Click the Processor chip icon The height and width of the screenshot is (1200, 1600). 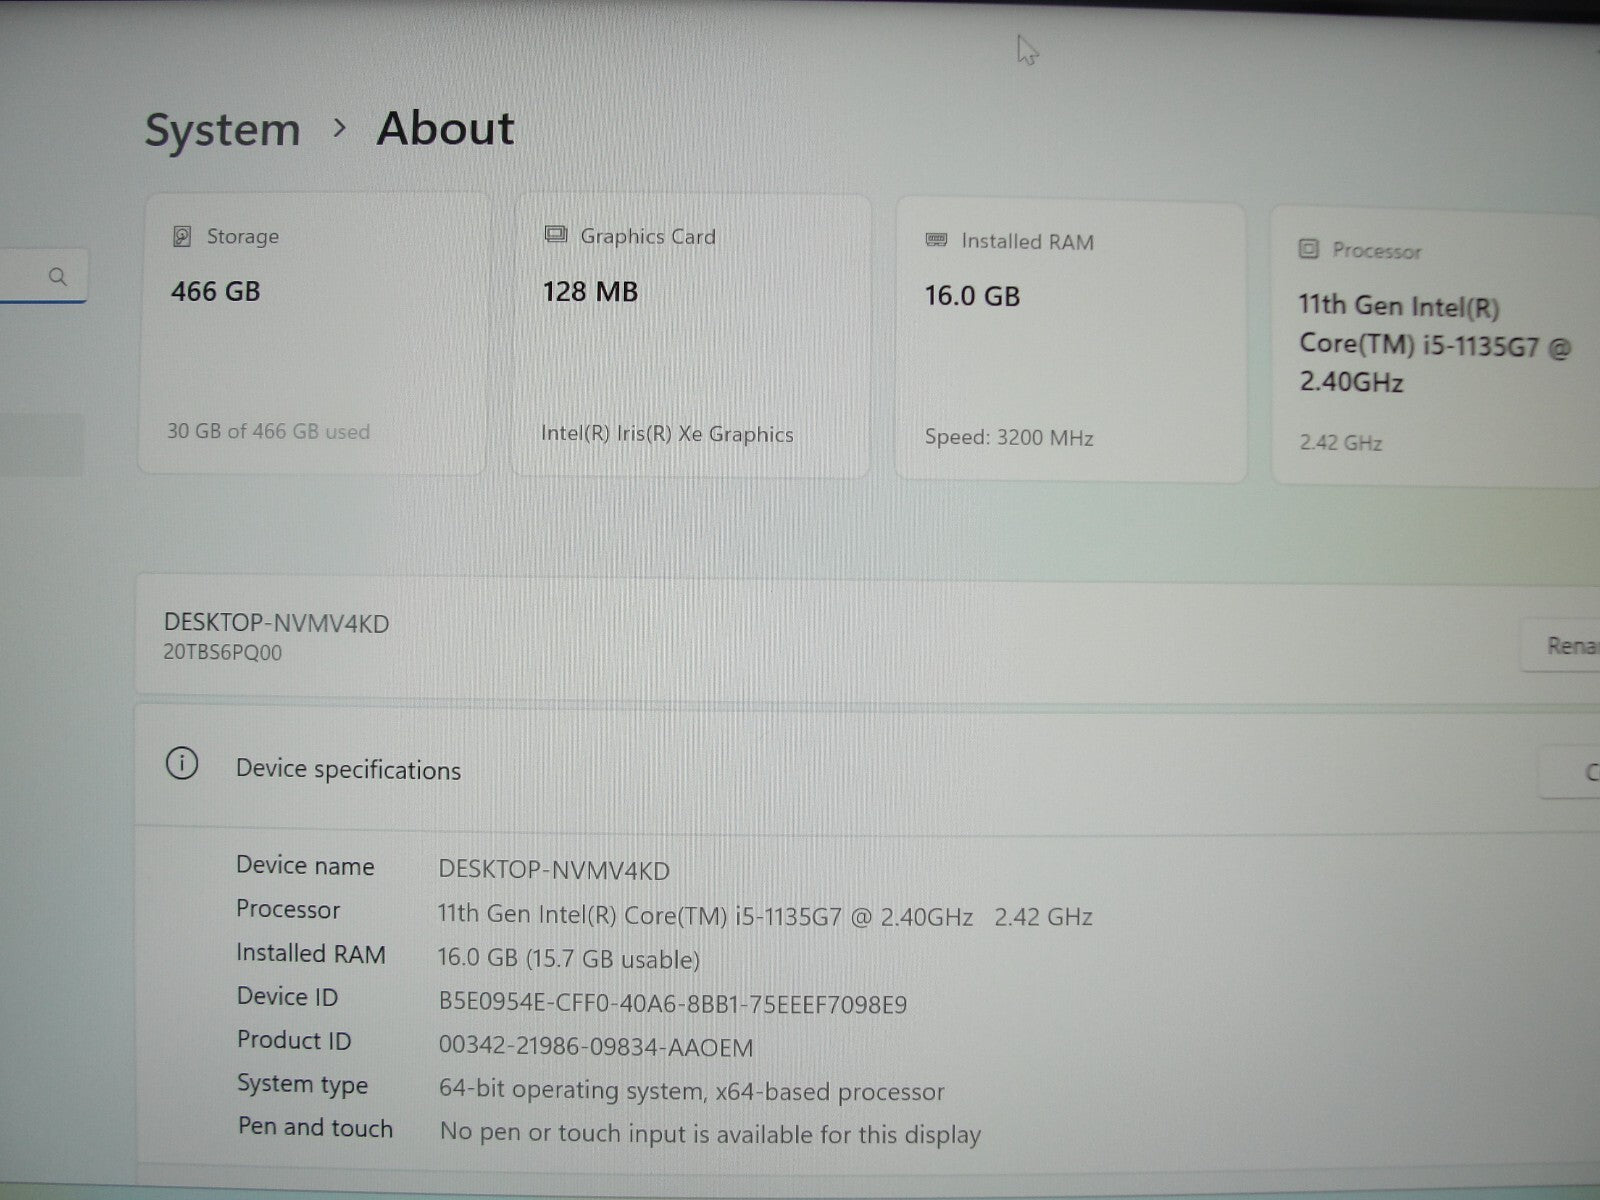[x=1308, y=249]
